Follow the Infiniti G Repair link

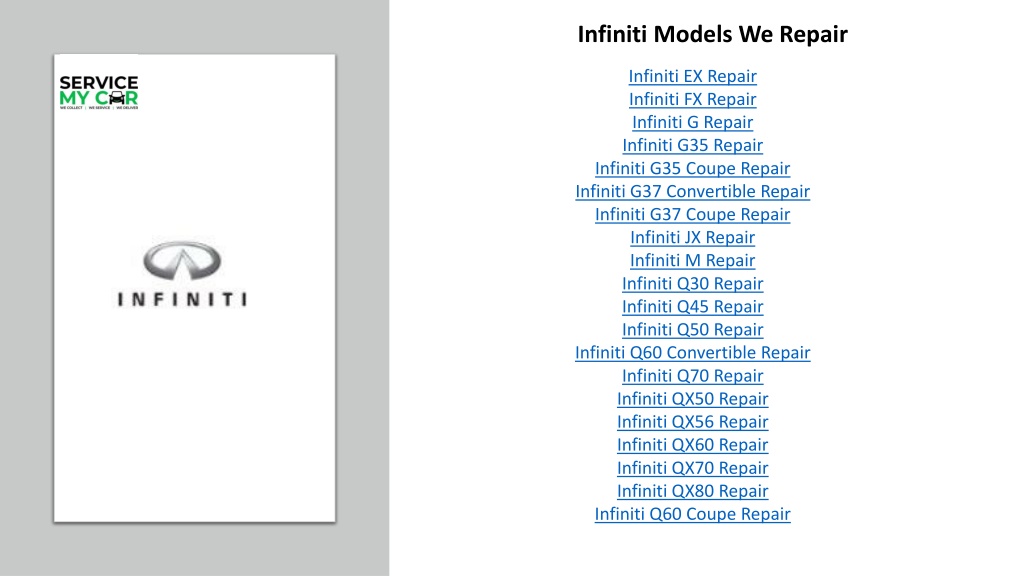click(692, 122)
